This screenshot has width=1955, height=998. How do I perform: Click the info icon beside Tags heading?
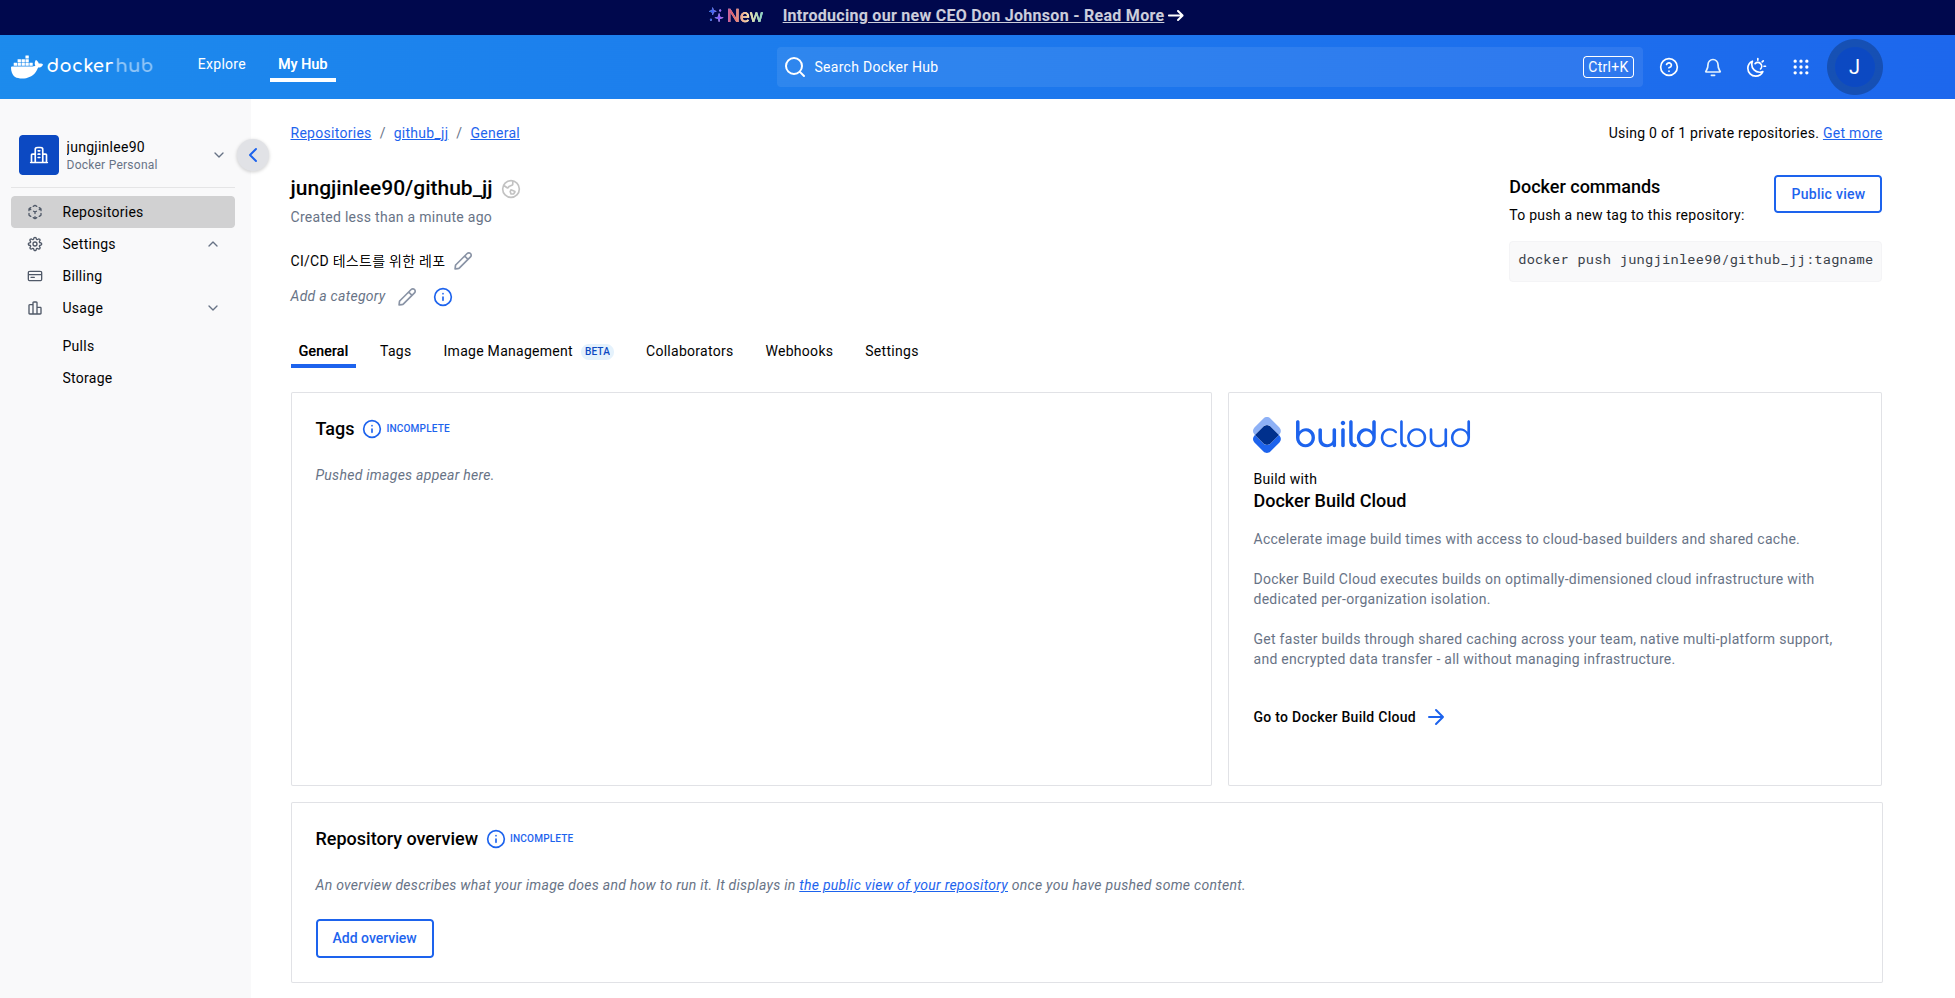372,429
